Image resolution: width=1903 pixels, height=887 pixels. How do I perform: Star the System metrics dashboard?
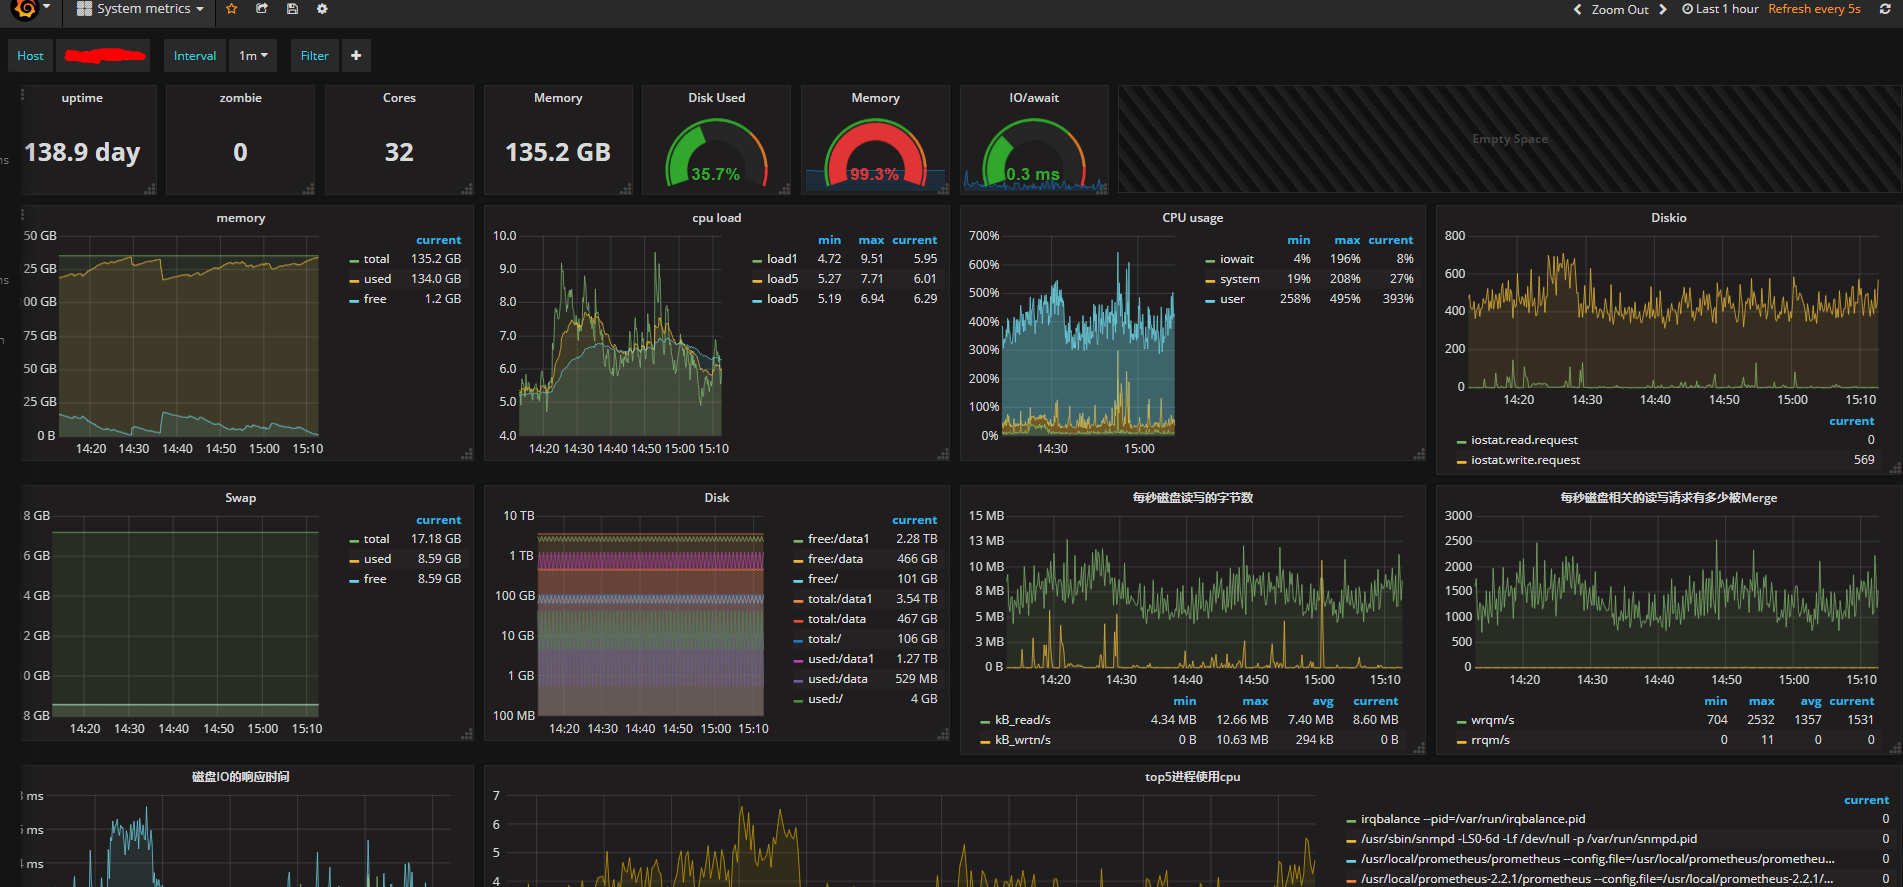click(x=232, y=9)
